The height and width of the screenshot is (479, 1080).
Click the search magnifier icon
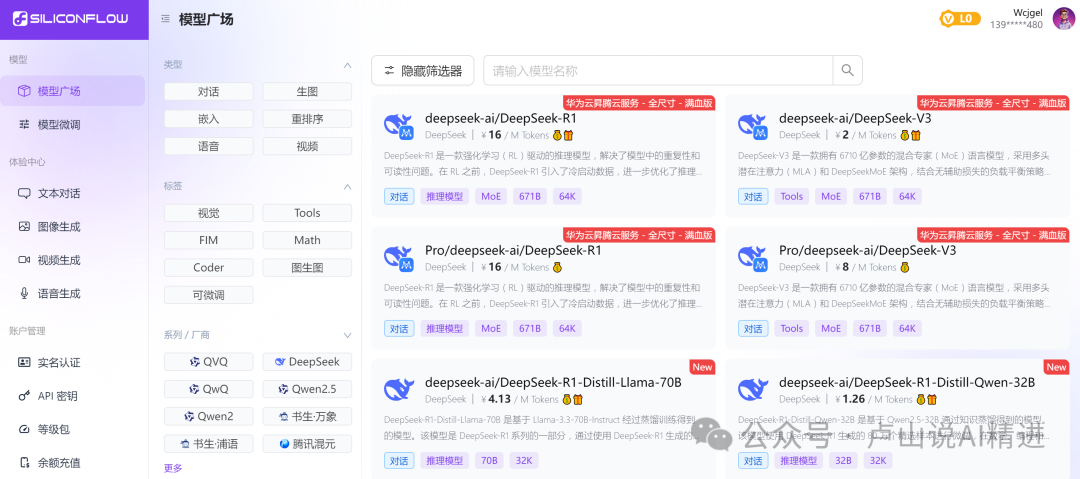tap(848, 70)
